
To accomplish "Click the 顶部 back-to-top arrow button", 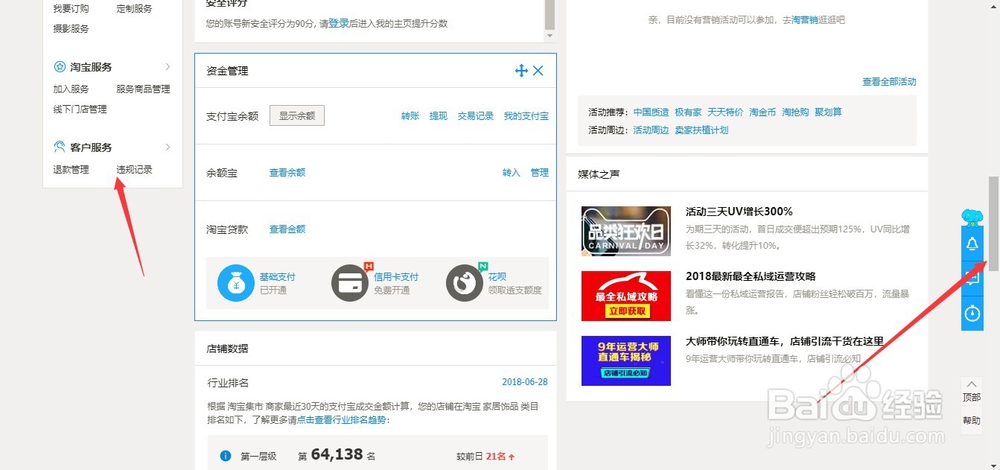I will (x=972, y=390).
